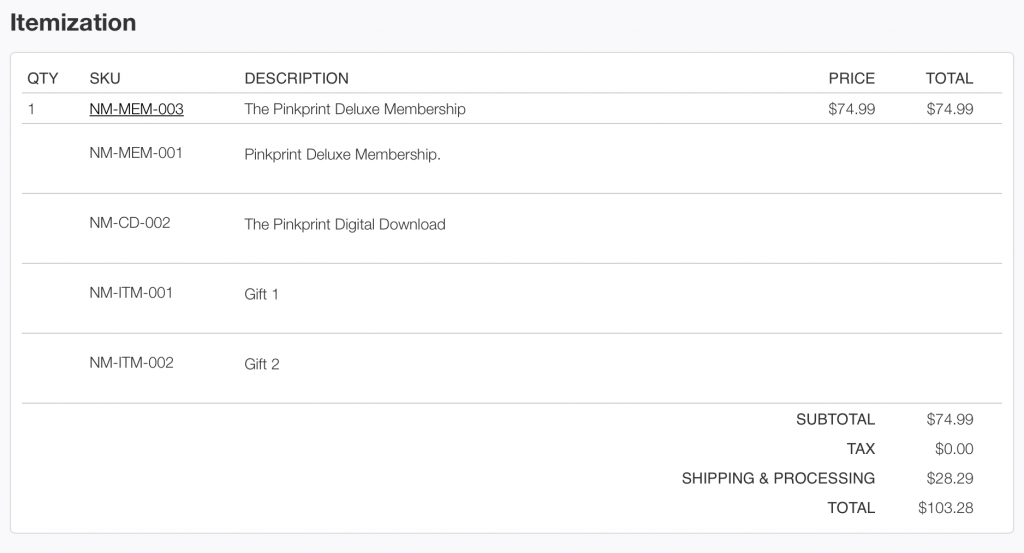
Task: Click the NM-ITM-001 SKU text
Action: coord(131,293)
